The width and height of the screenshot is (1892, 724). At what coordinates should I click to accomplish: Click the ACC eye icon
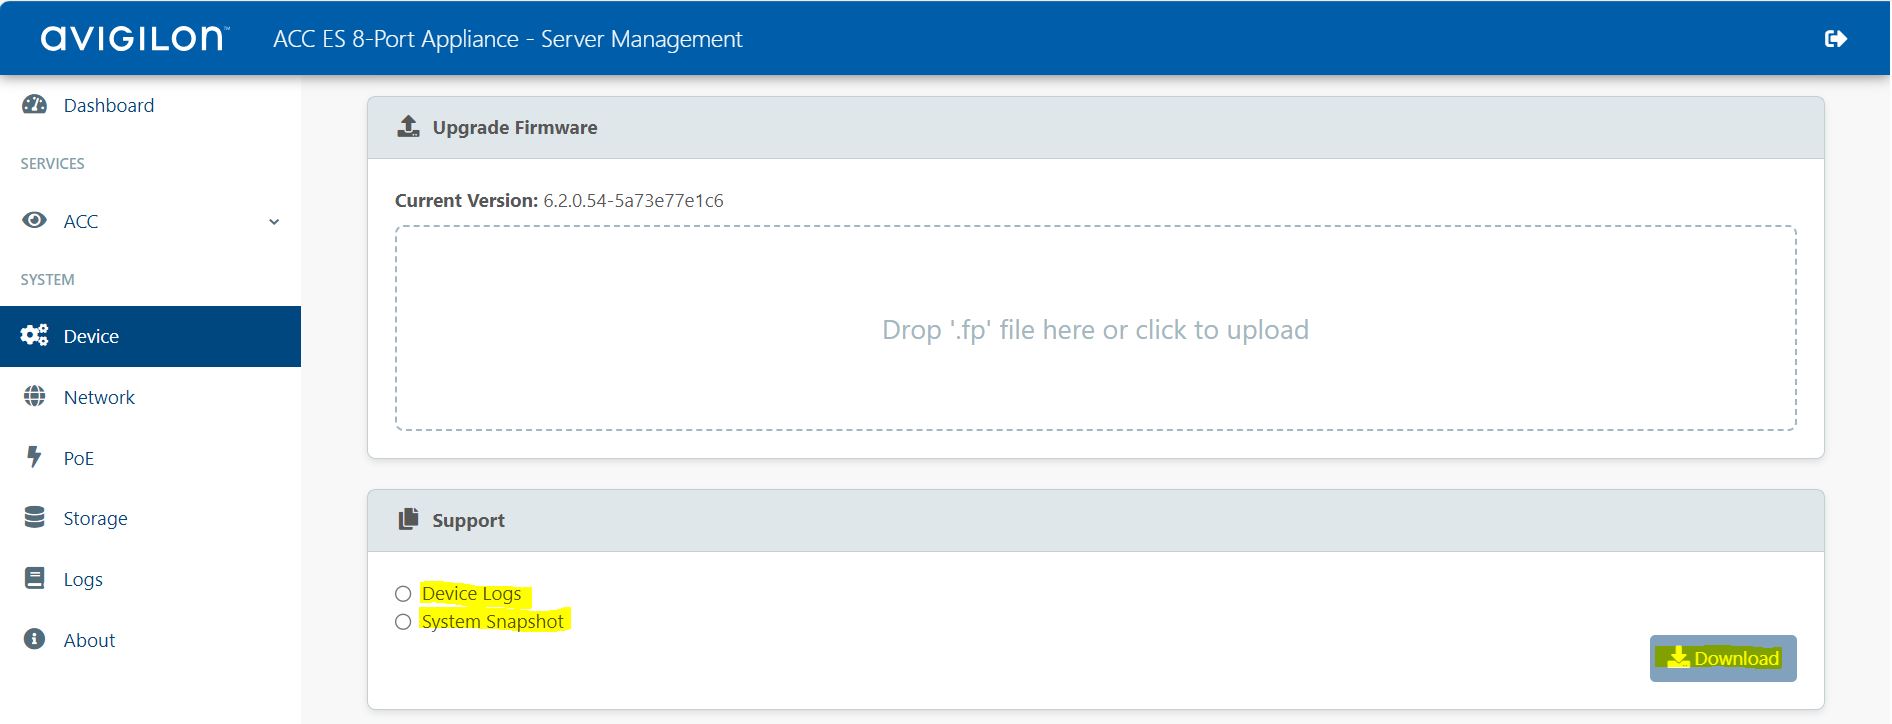(34, 221)
